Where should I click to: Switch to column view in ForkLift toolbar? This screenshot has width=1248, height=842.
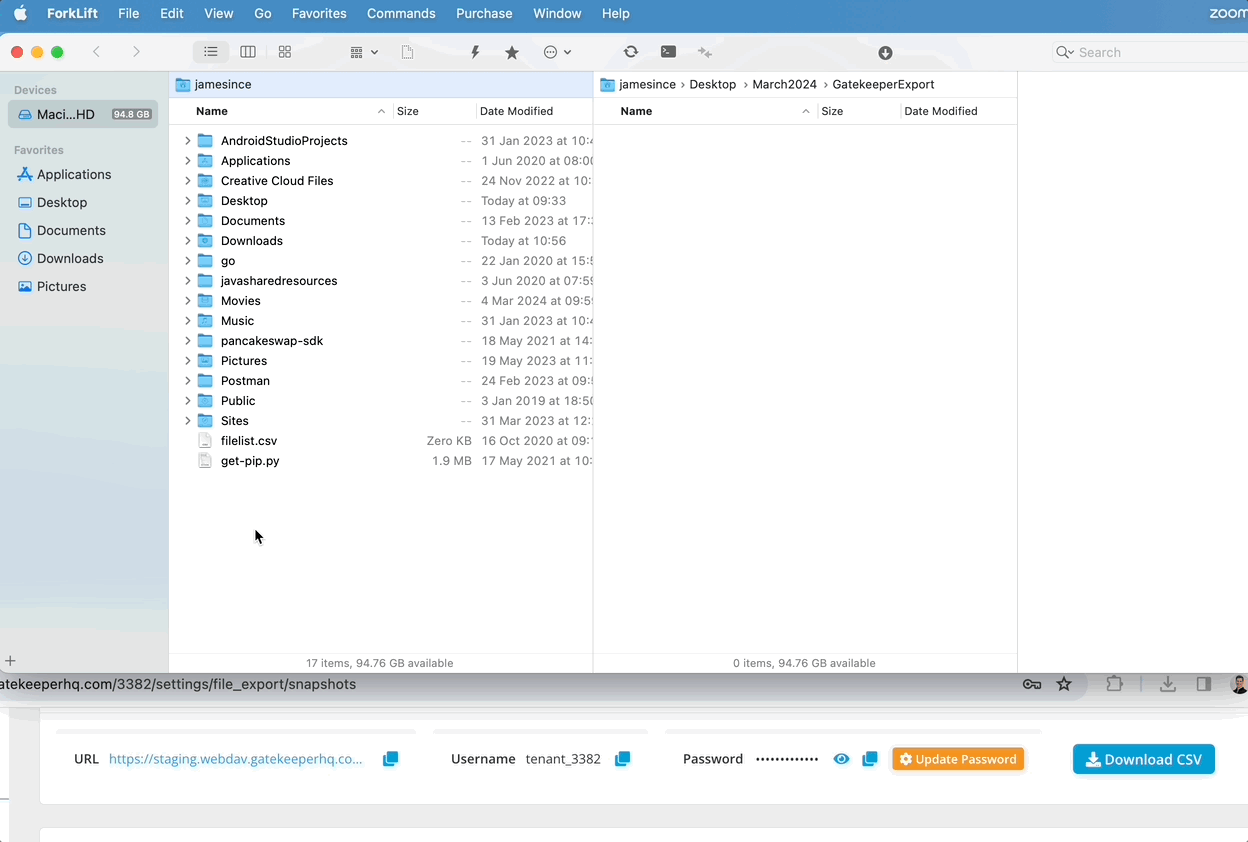248,51
